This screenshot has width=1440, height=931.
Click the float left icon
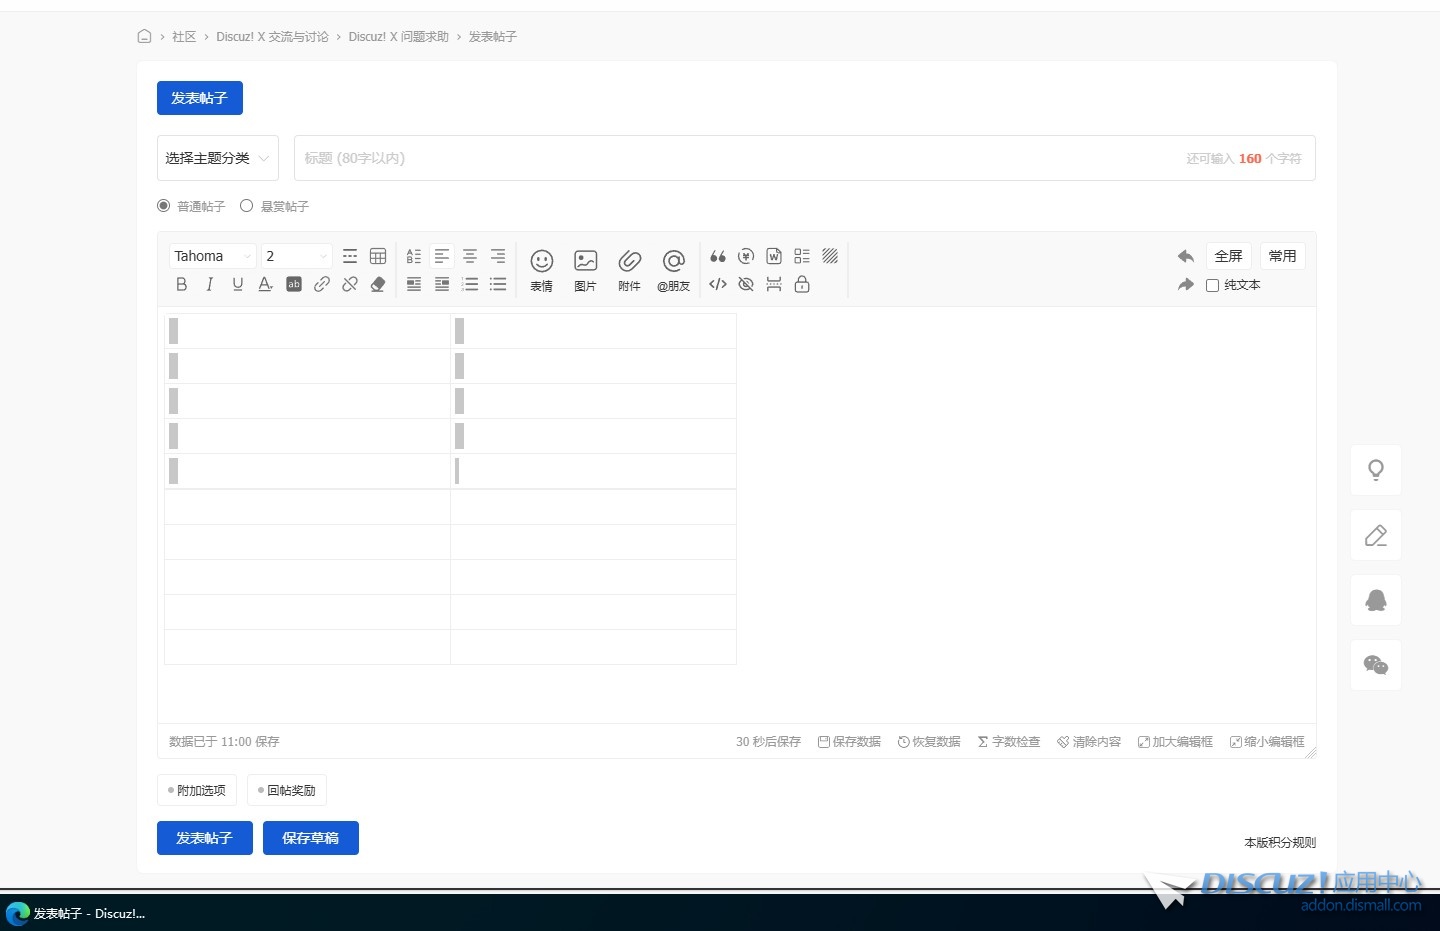click(413, 284)
